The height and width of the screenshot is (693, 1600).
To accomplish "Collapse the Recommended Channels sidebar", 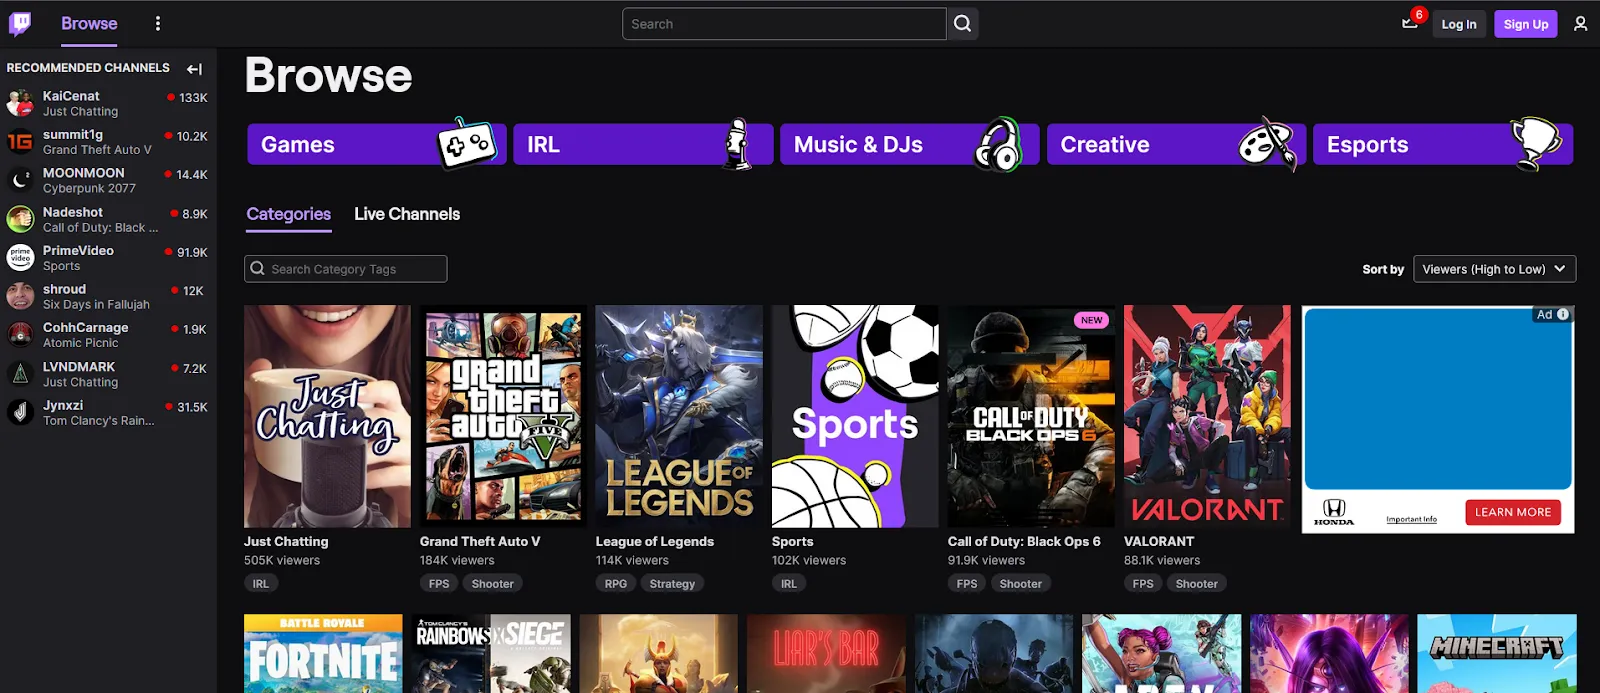I will [x=194, y=69].
